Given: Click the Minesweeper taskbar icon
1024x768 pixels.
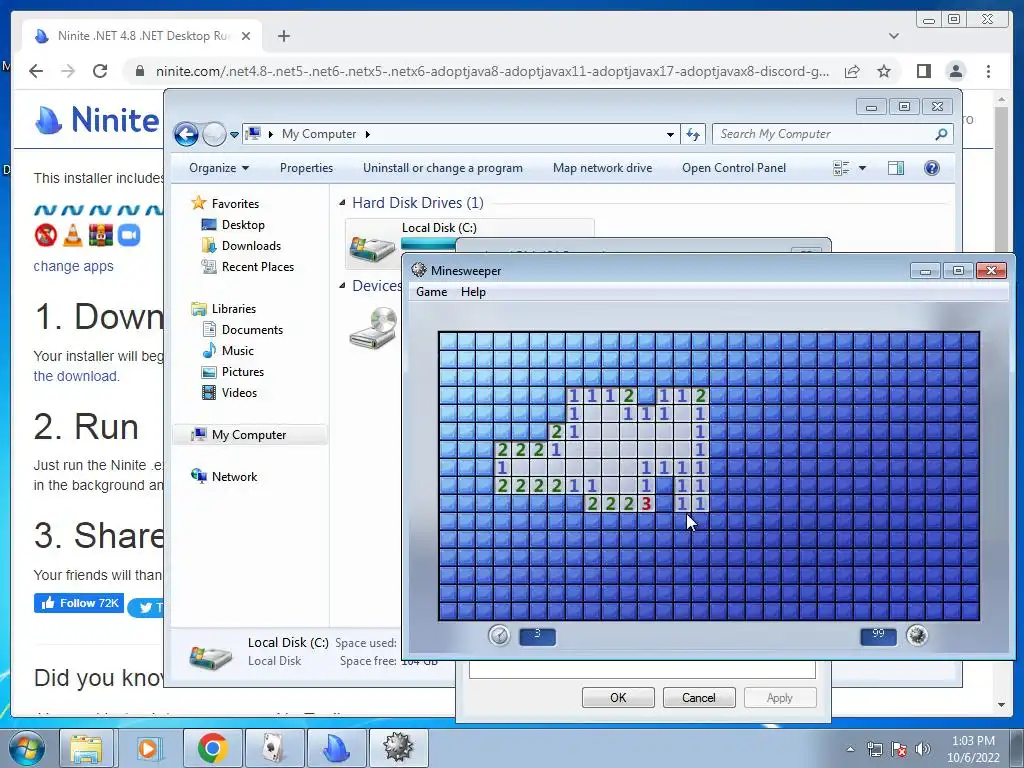Looking at the screenshot, I should tap(398, 748).
